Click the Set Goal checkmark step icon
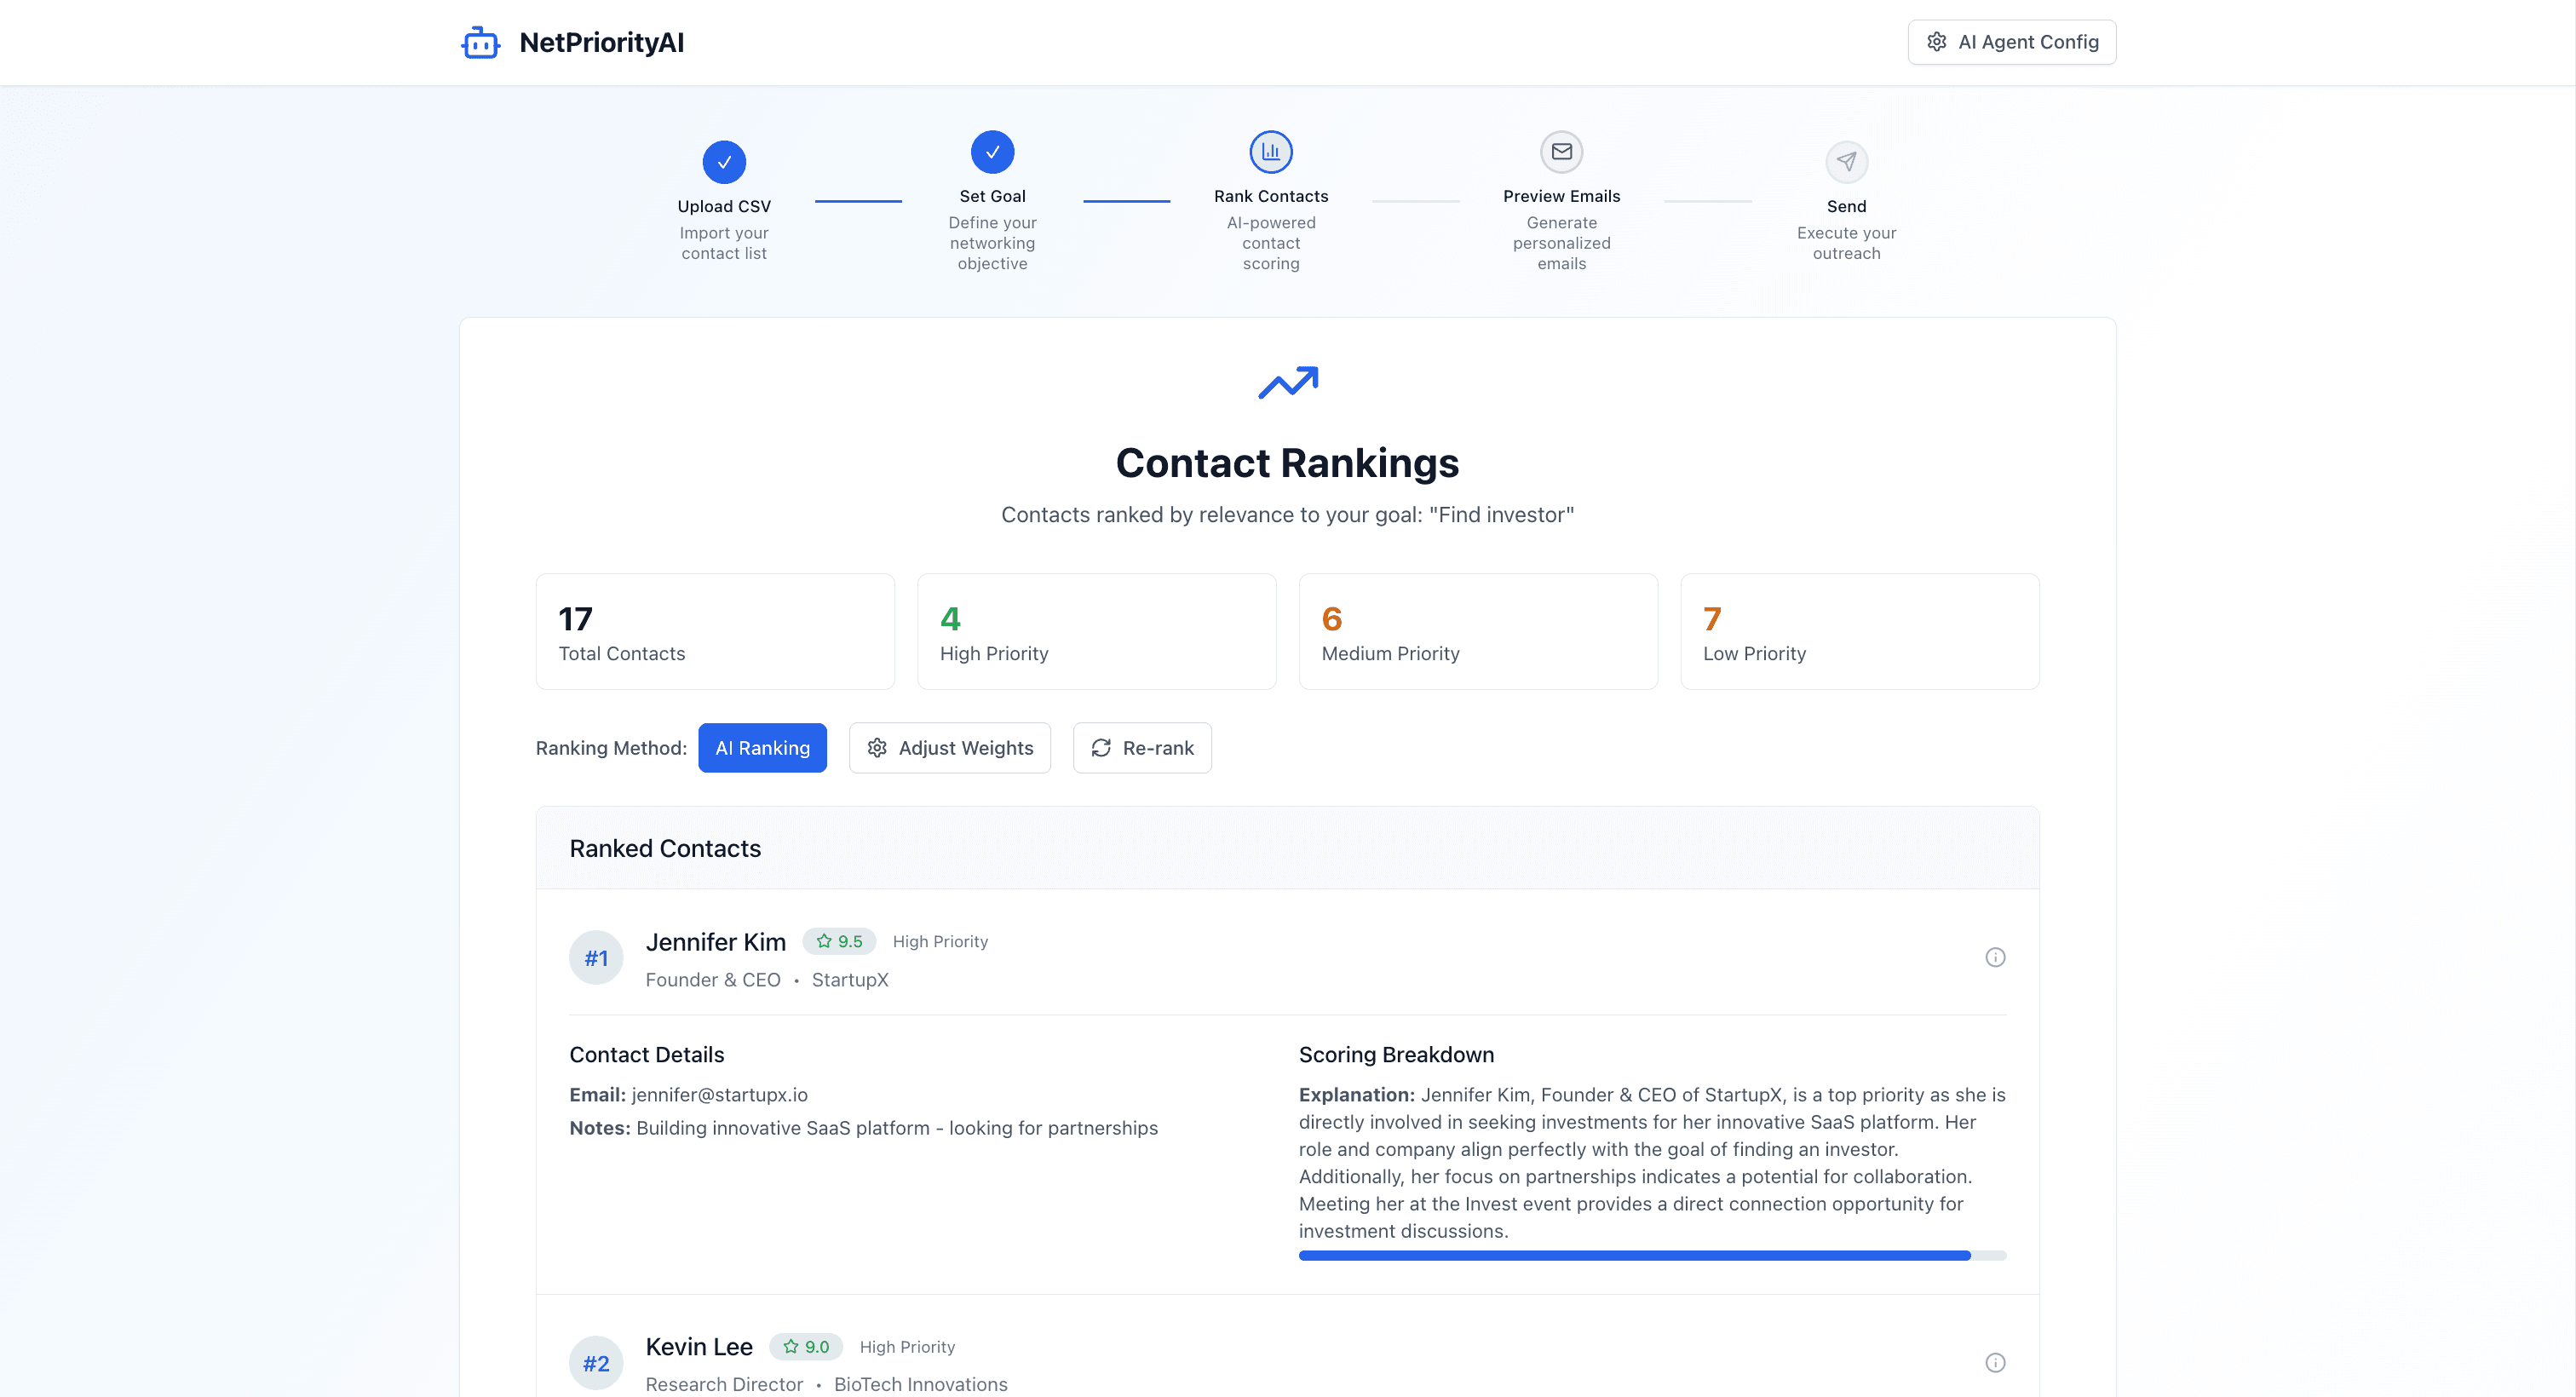This screenshot has height=1397, width=2576. pyautogui.click(x=992, y=152)
